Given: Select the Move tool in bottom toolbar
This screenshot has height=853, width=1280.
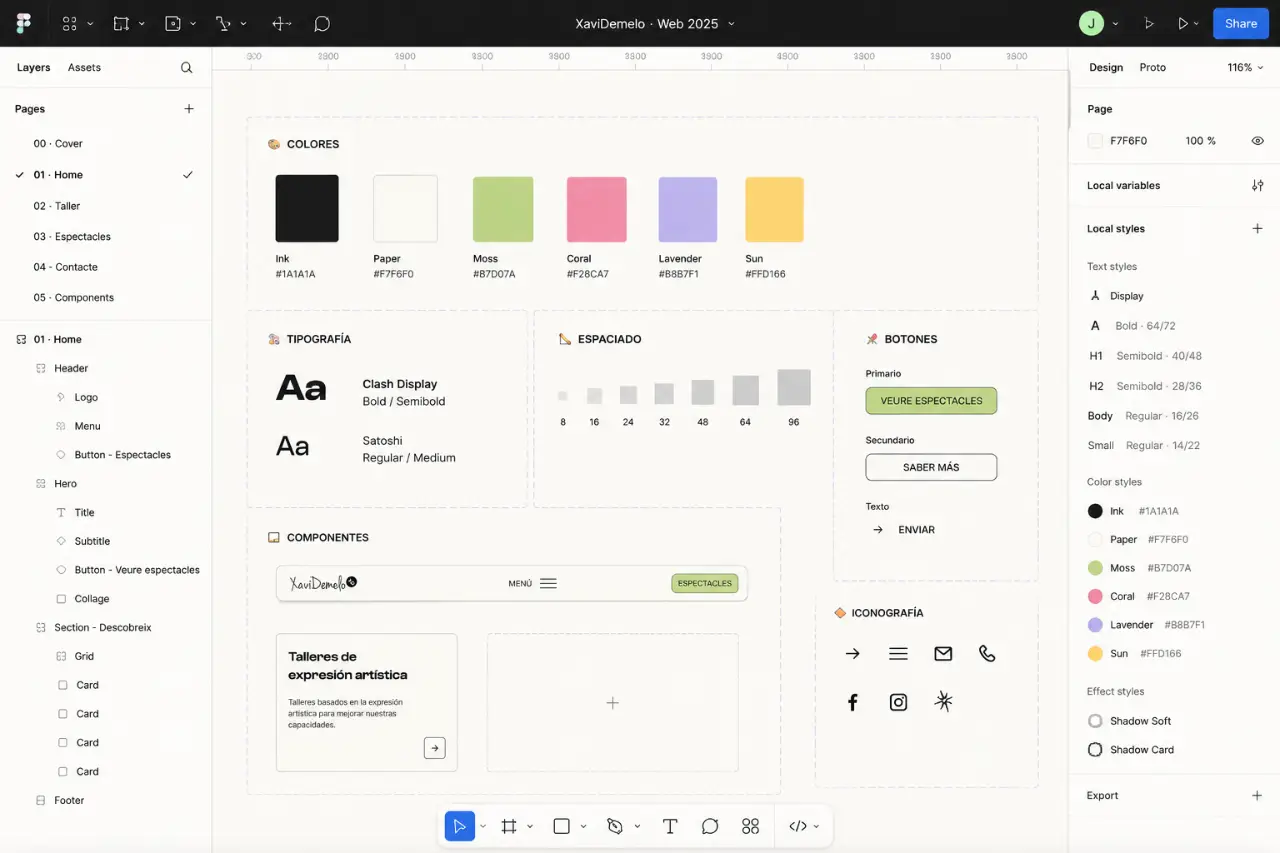Looking at the screenshot, I should point(460,826).
